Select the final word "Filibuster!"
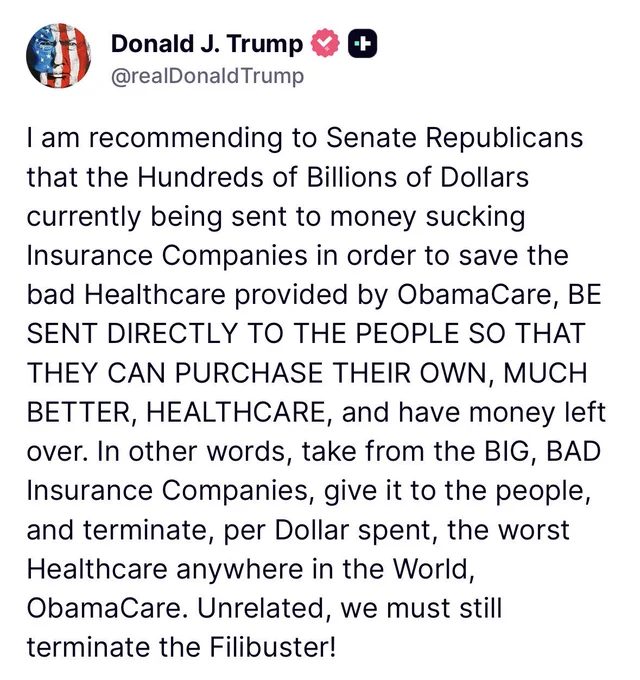Screen dimensions: 640x680 click(x=273, y=647)
